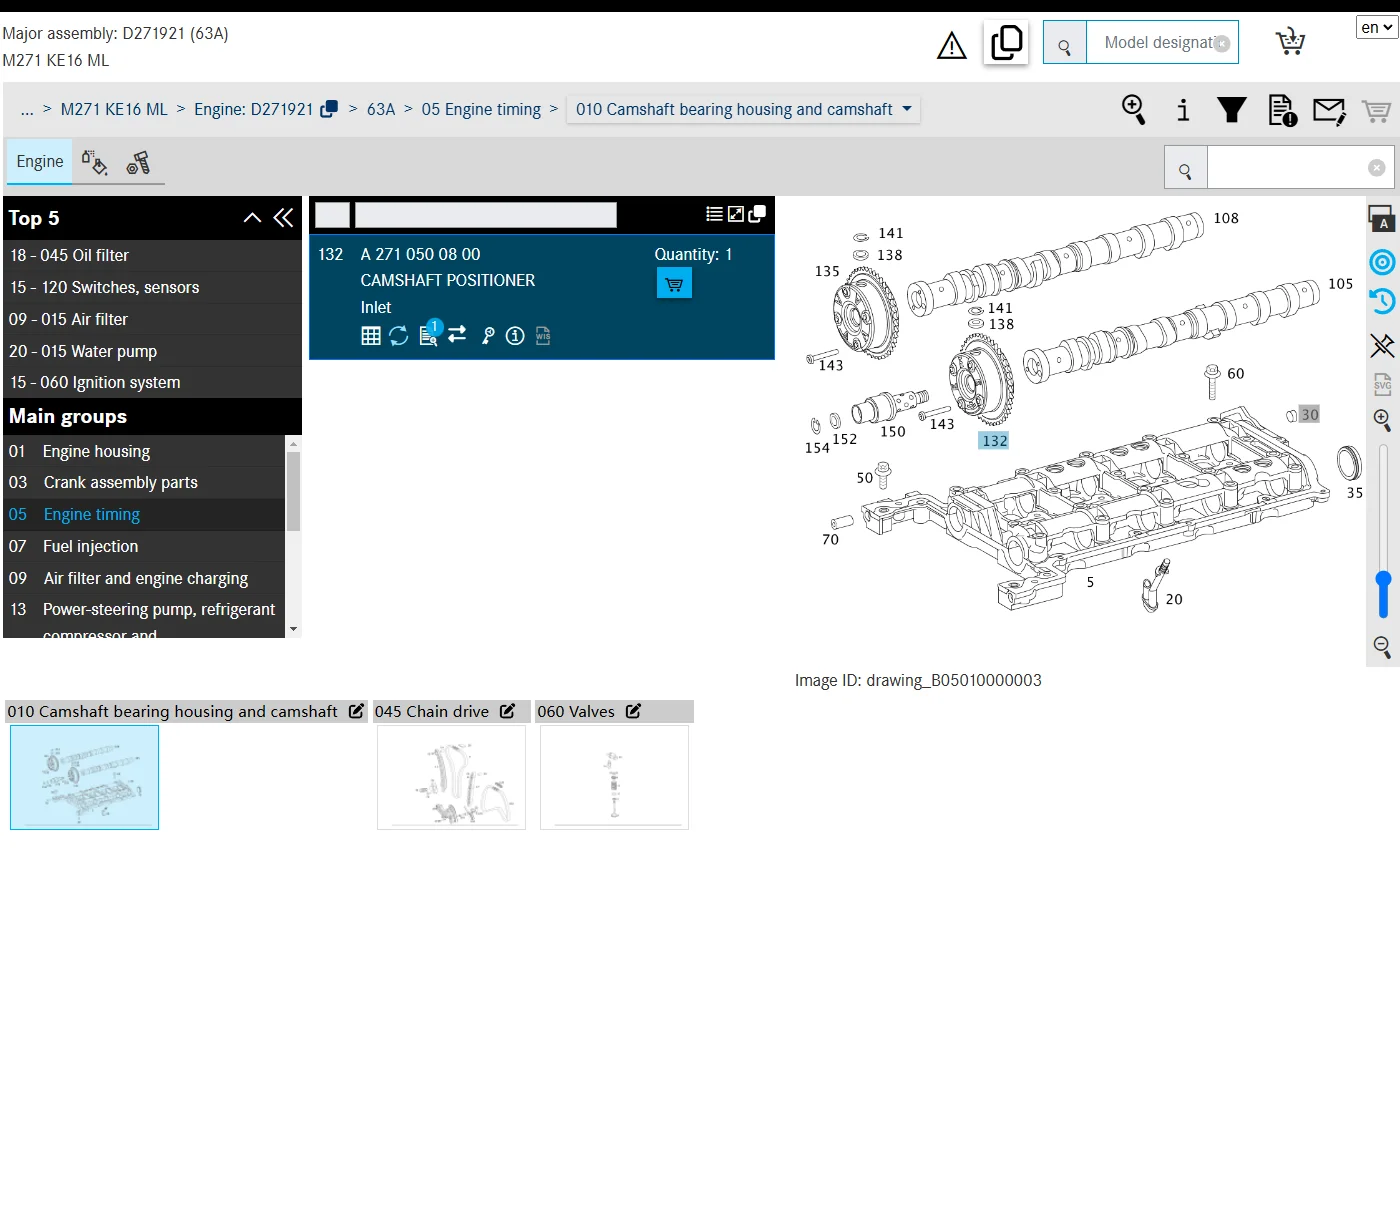Viewport: 1400px width, 1219px height.
Task: Collapse the left sidebar with double chevron
Action: click(284, 218)
